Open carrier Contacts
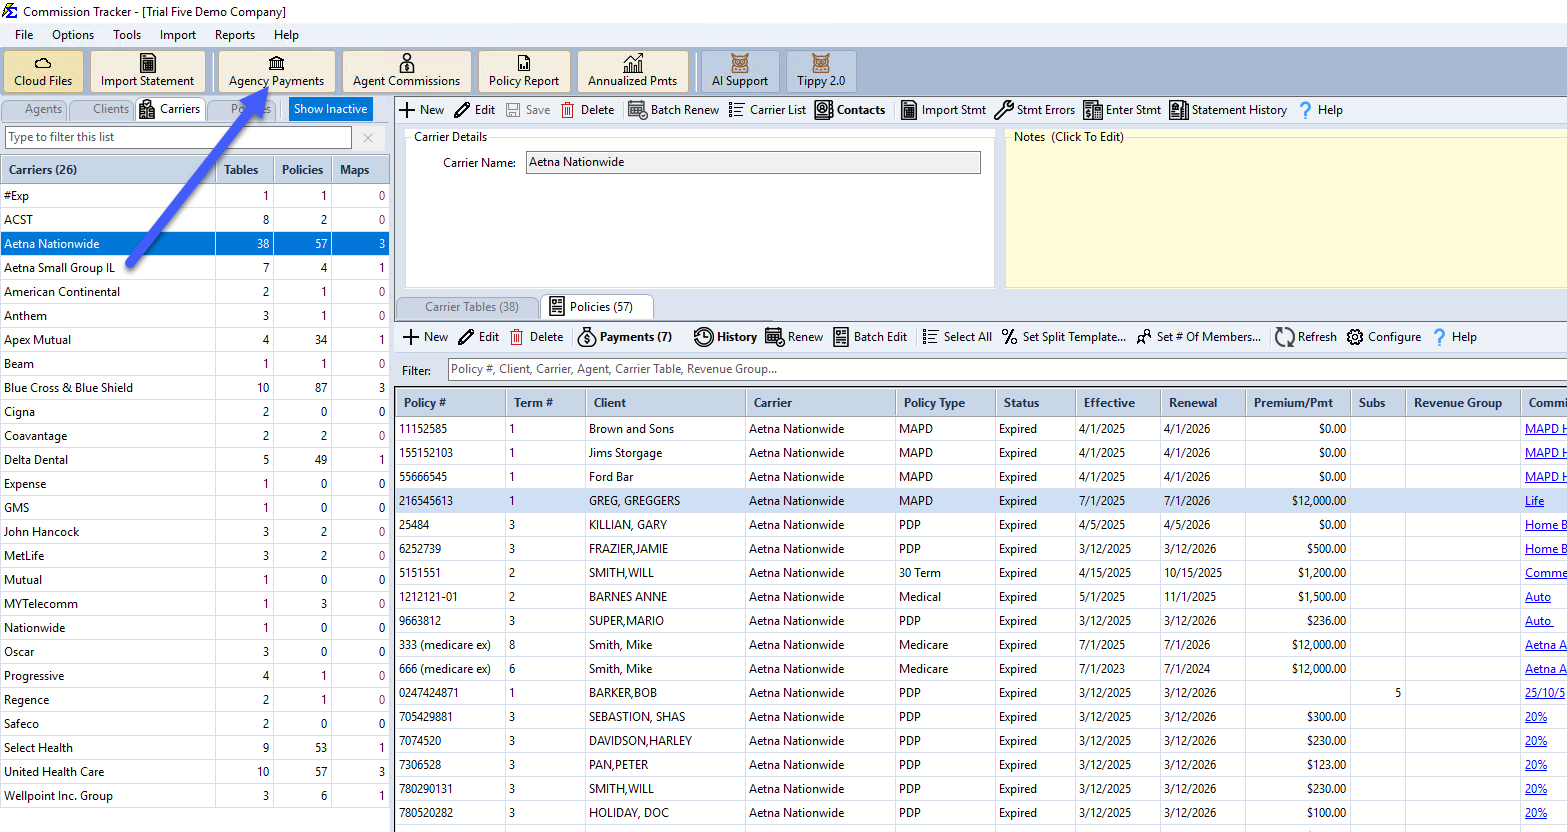Viewport: 1567px width, 832px height. tap(850, 110)
